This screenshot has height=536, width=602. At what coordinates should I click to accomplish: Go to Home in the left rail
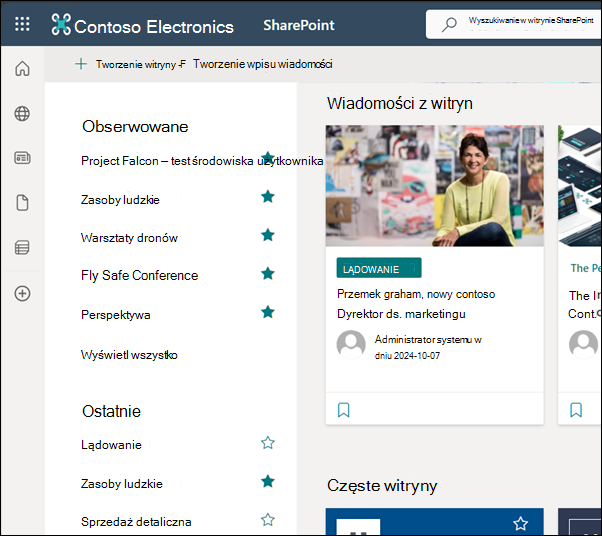point(22,69)
